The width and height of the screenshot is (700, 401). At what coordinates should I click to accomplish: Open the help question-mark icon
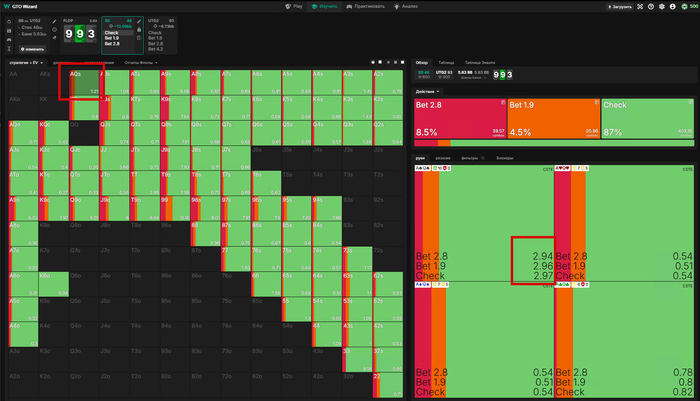[651, 7]
